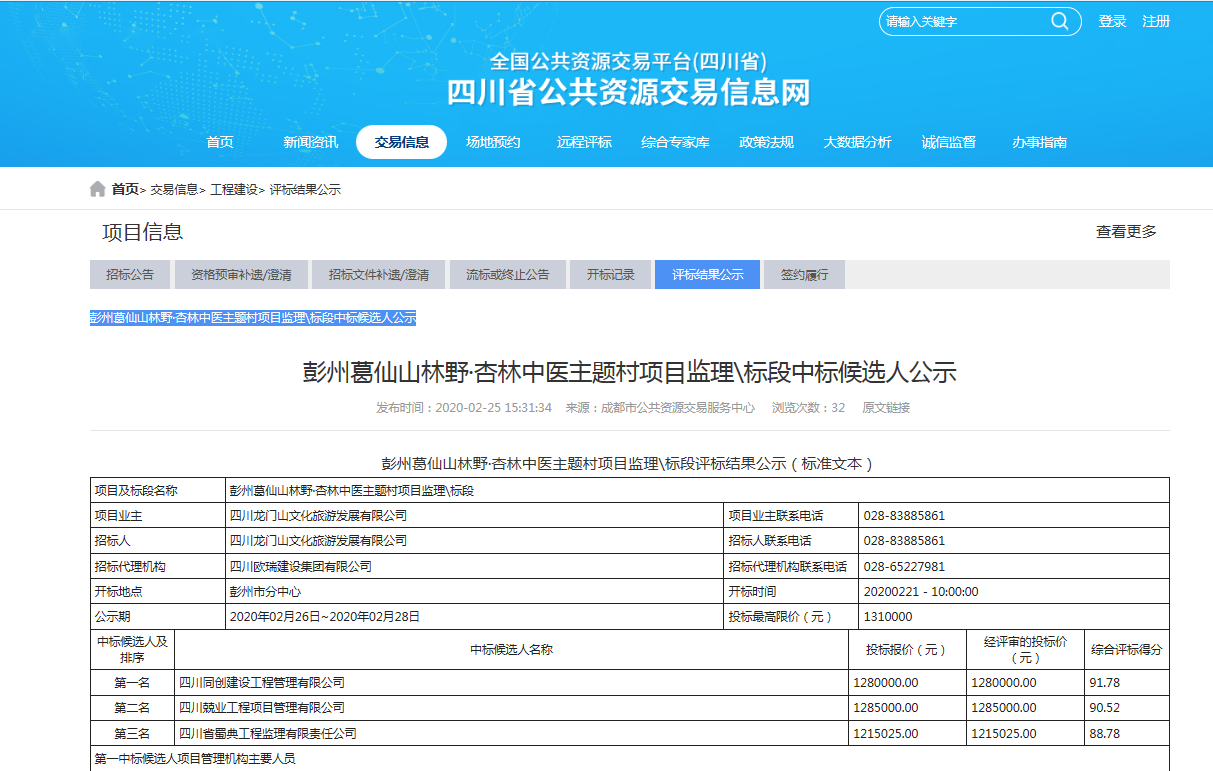
Task: Open the 开标记录 tab
Action: click(610, 274)
